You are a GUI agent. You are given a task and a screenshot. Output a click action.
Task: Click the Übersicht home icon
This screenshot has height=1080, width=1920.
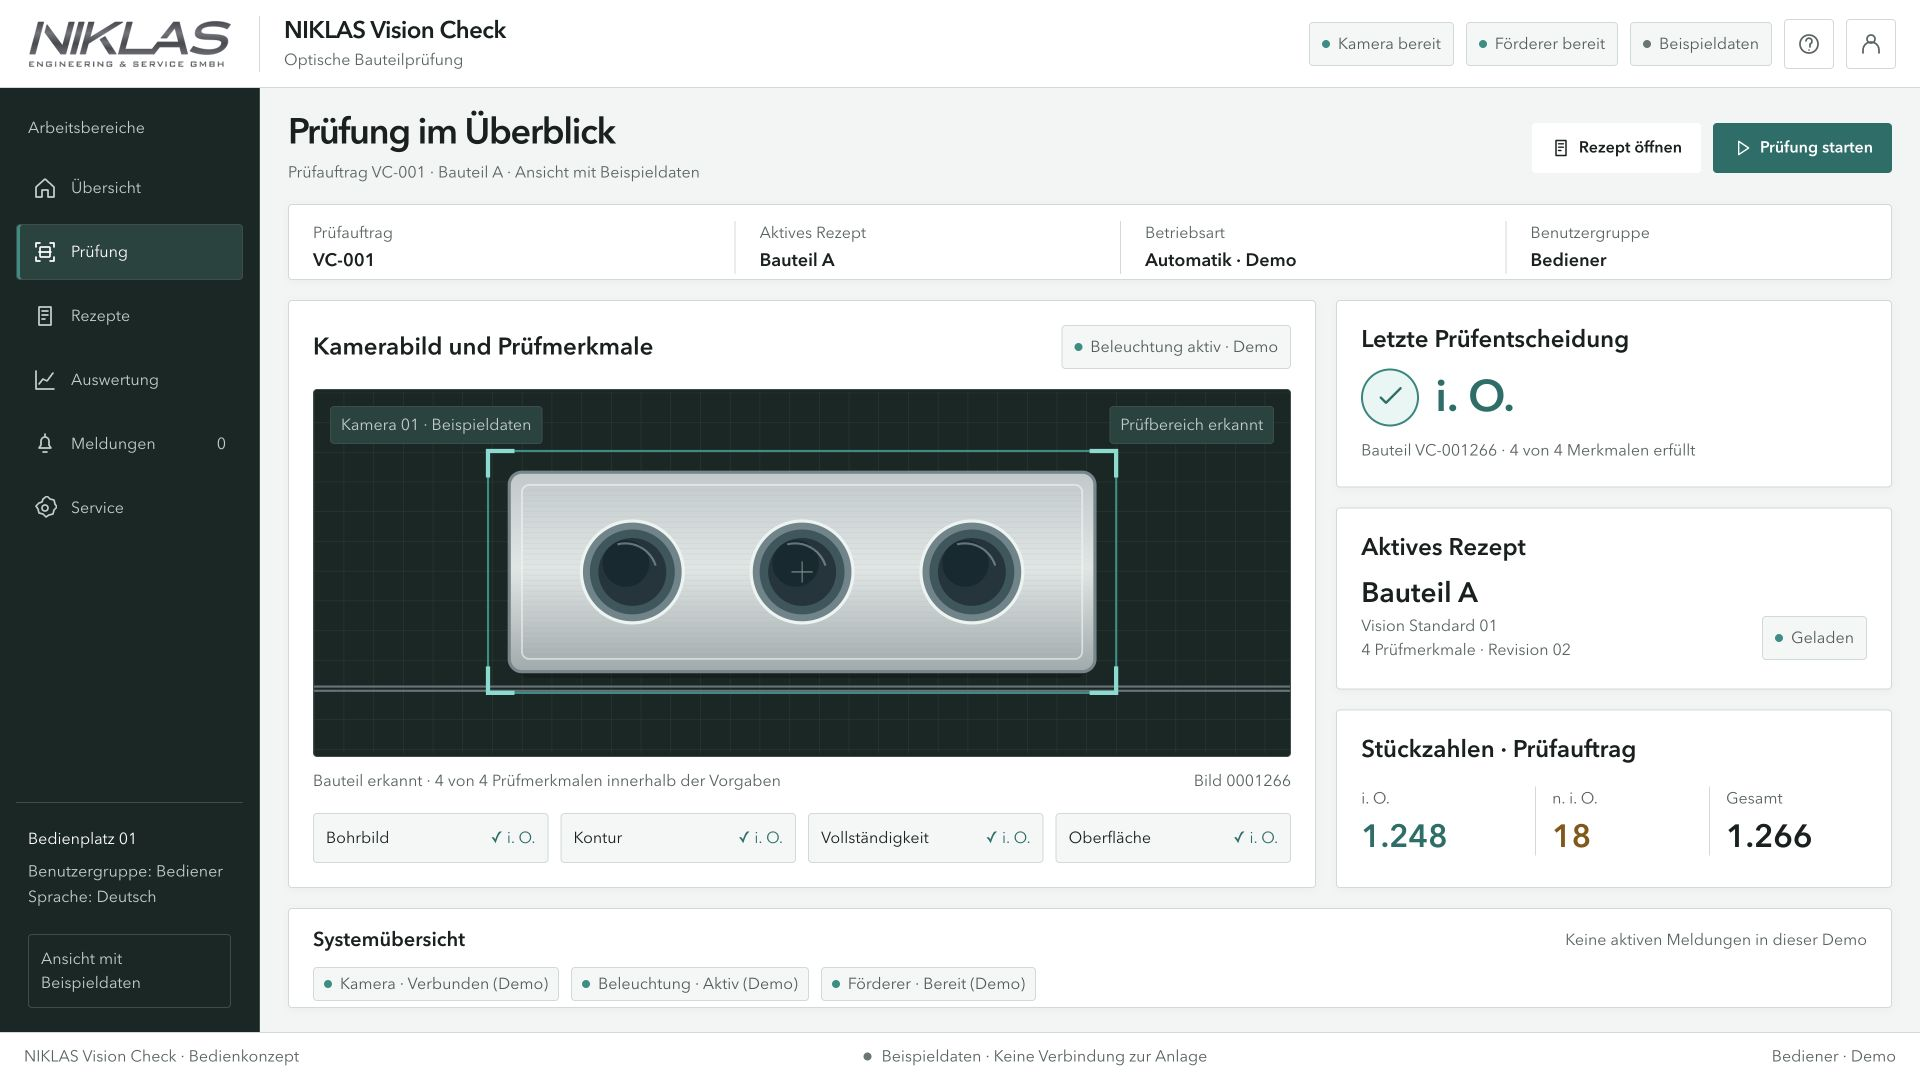point(45,188)
